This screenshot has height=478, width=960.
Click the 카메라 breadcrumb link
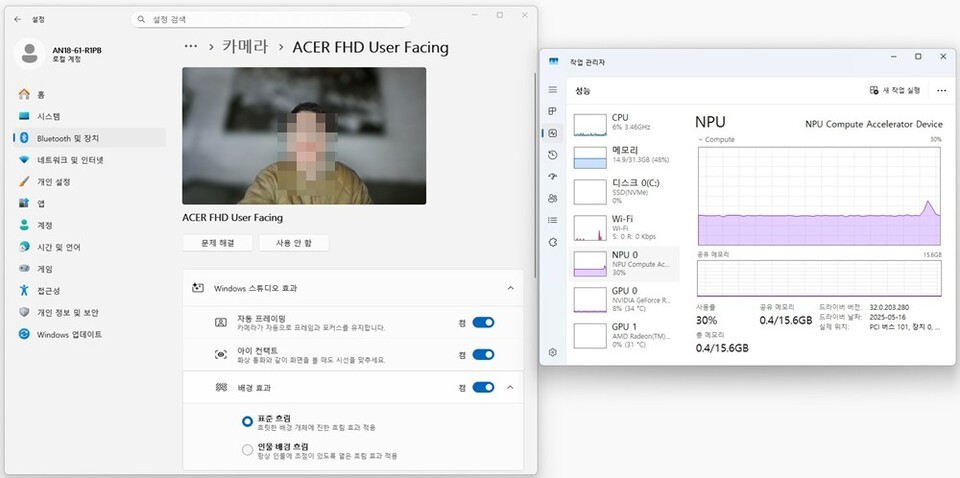245,47
